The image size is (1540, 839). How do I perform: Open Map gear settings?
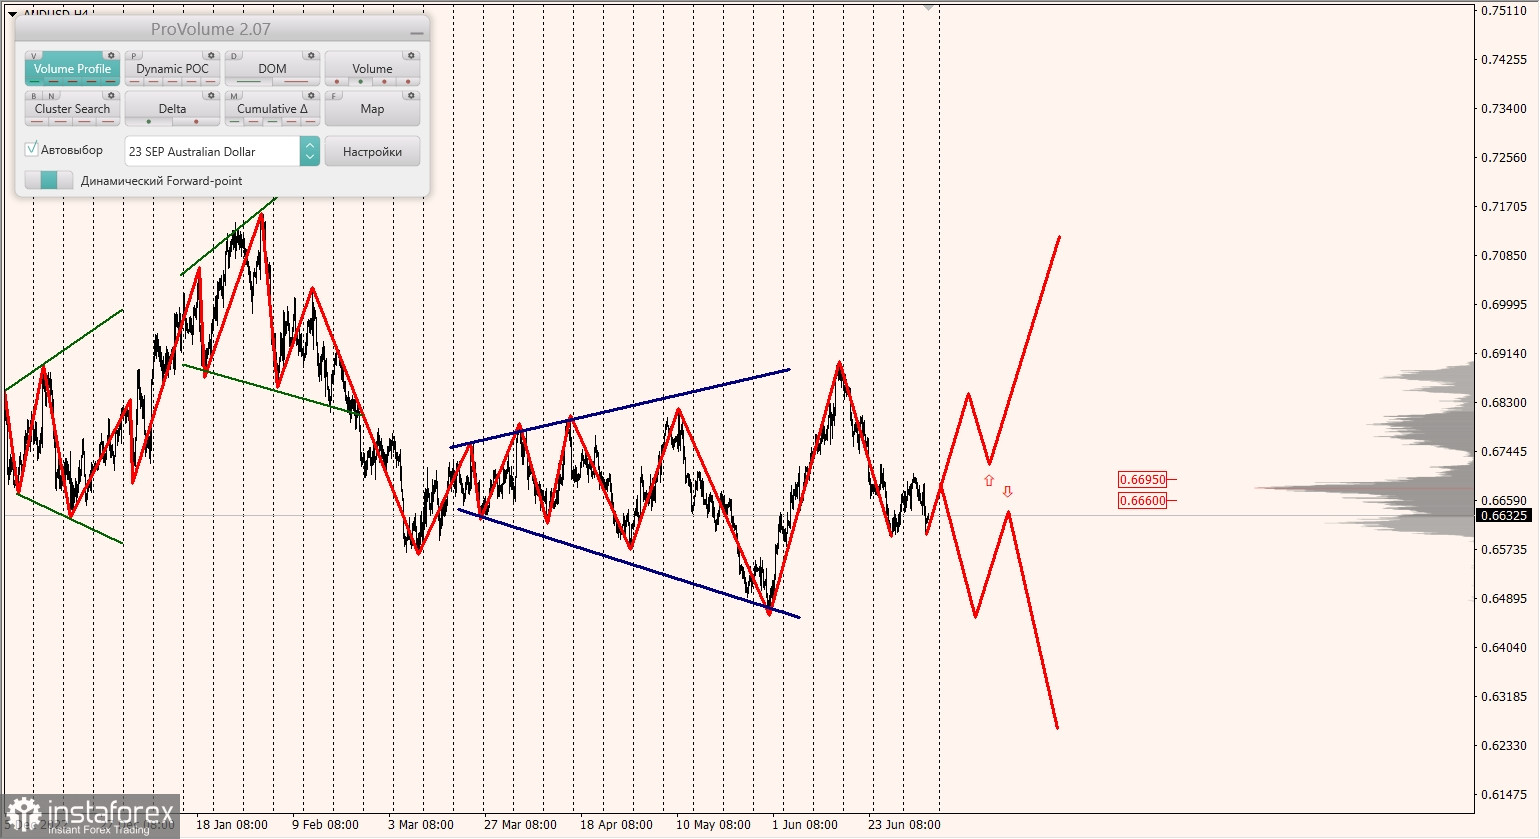point(411,95)
